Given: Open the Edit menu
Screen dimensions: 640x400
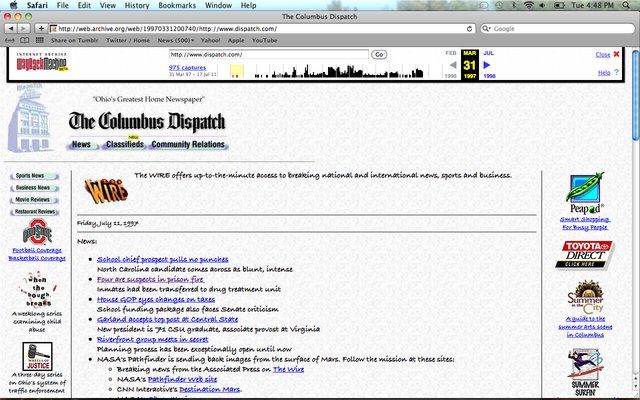Looking at the screenshot, I should pos(84,5).
